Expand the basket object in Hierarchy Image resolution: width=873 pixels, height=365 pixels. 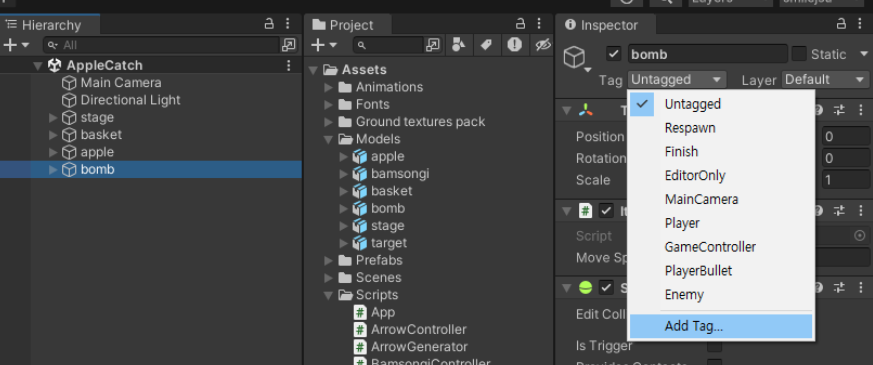pyautogui.click(x=53, y=135)
